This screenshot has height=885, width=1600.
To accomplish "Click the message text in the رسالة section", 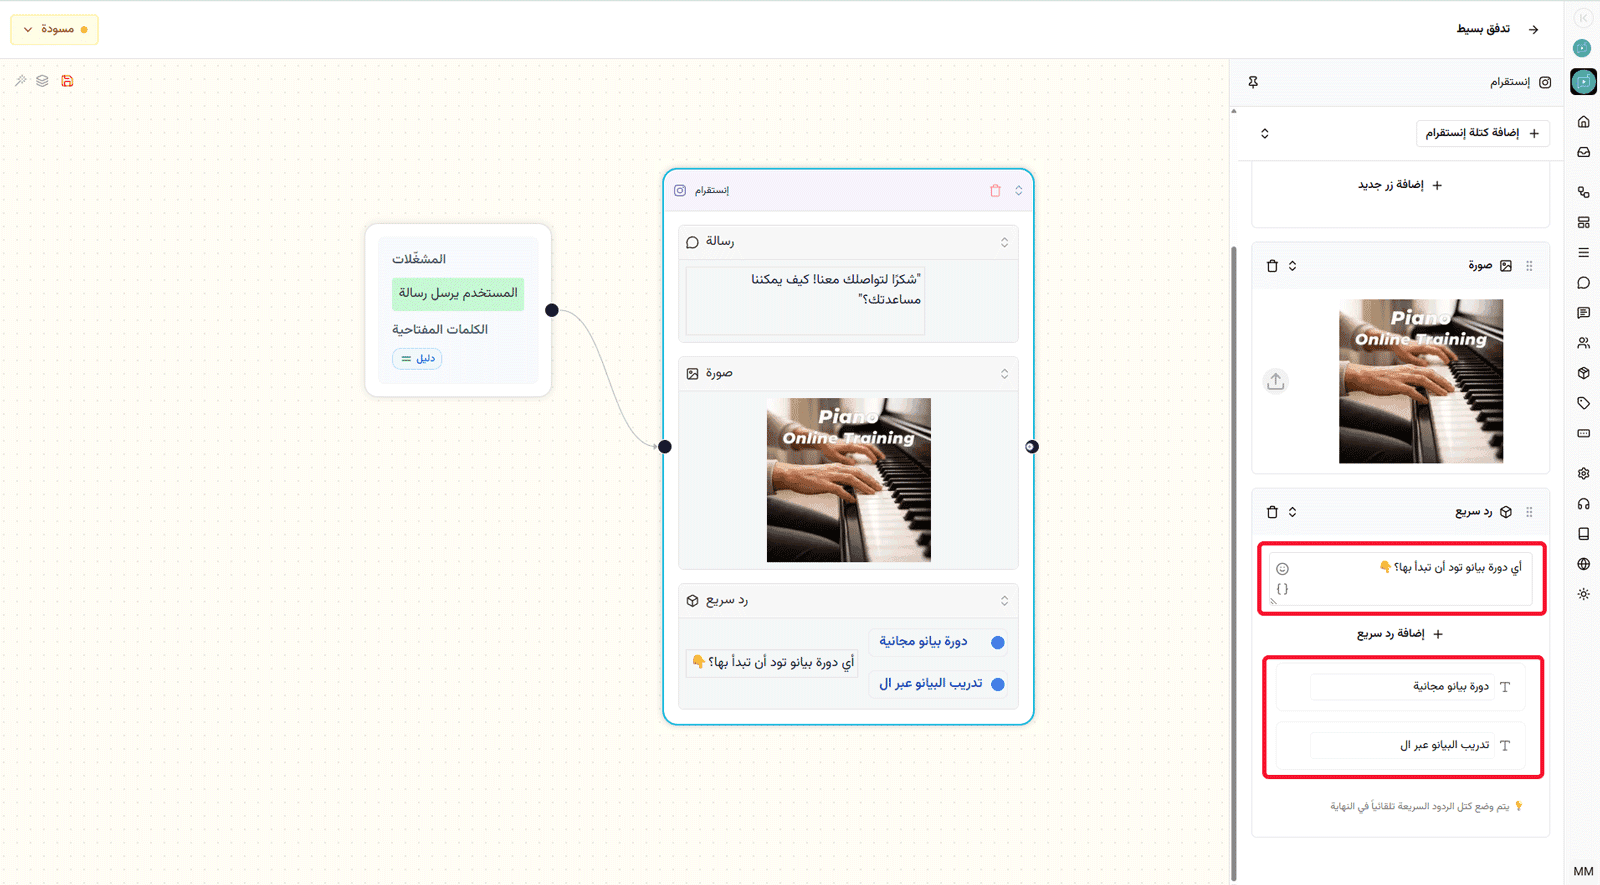I will (836, 289).
